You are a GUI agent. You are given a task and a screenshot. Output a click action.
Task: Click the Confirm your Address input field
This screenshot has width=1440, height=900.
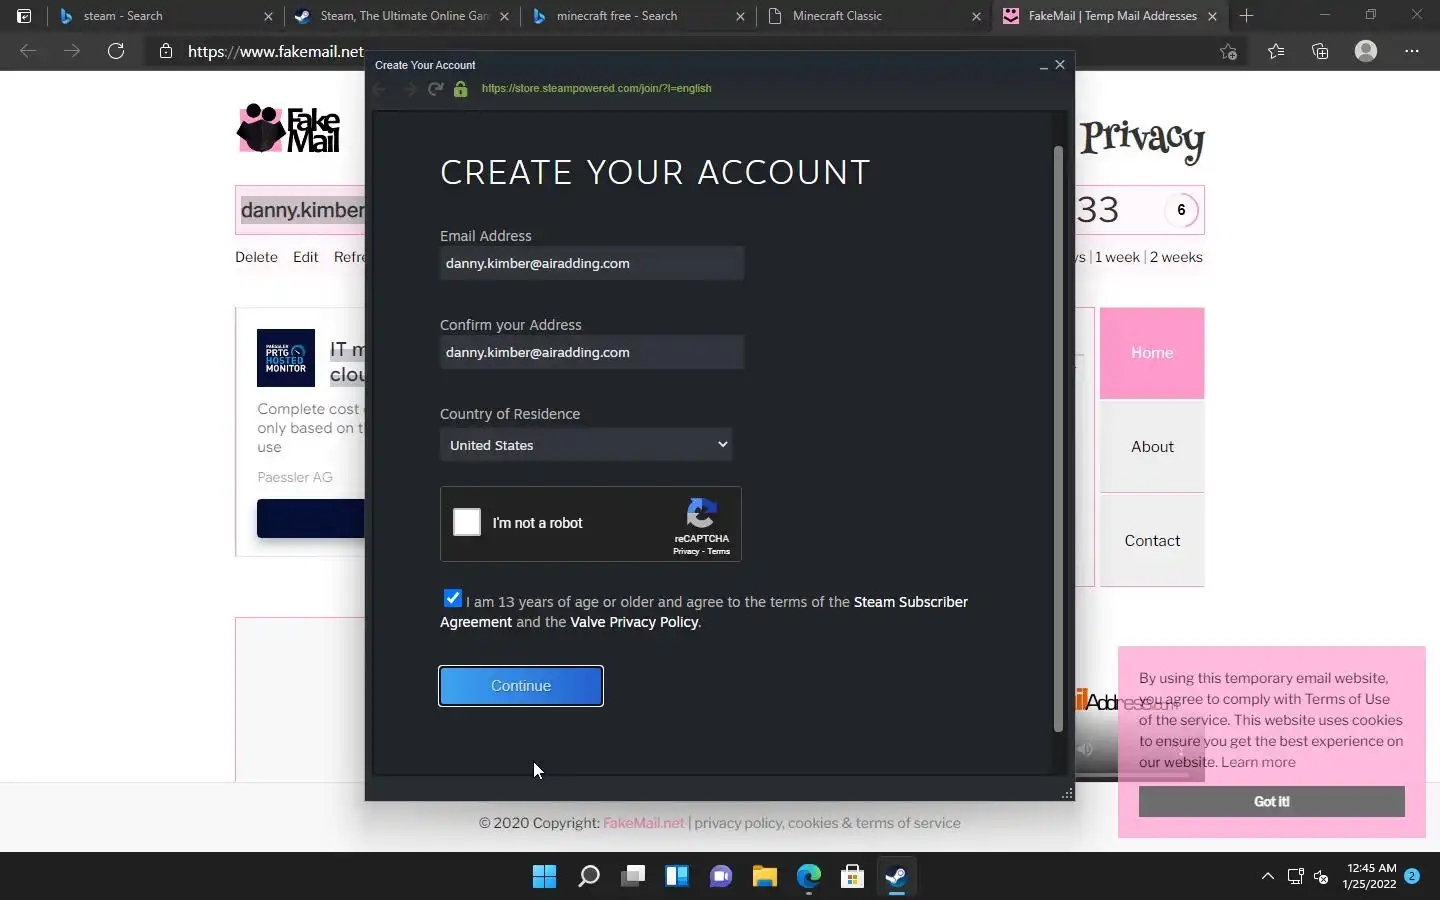pos(592,352)
